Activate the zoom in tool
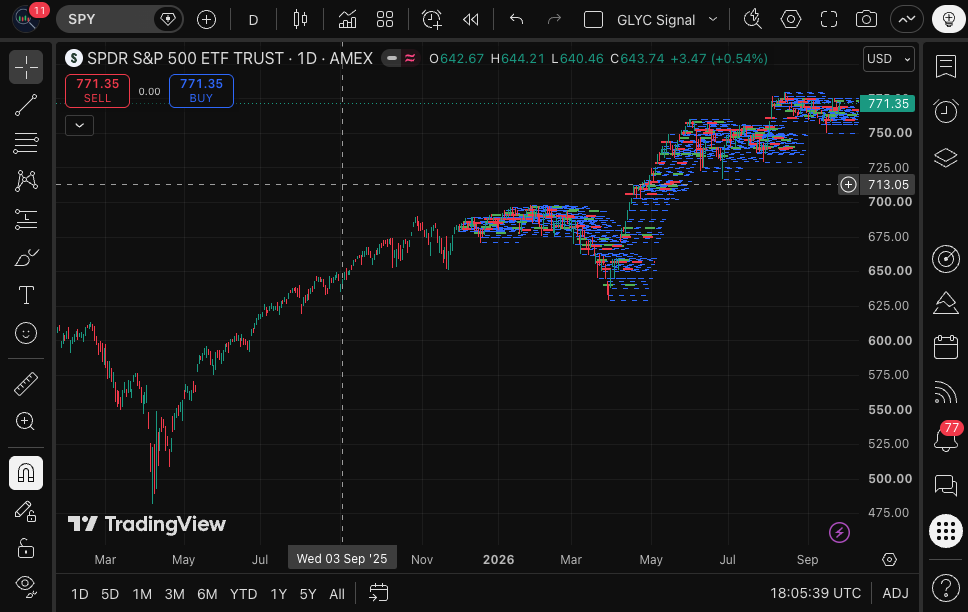 coord(26,422)
